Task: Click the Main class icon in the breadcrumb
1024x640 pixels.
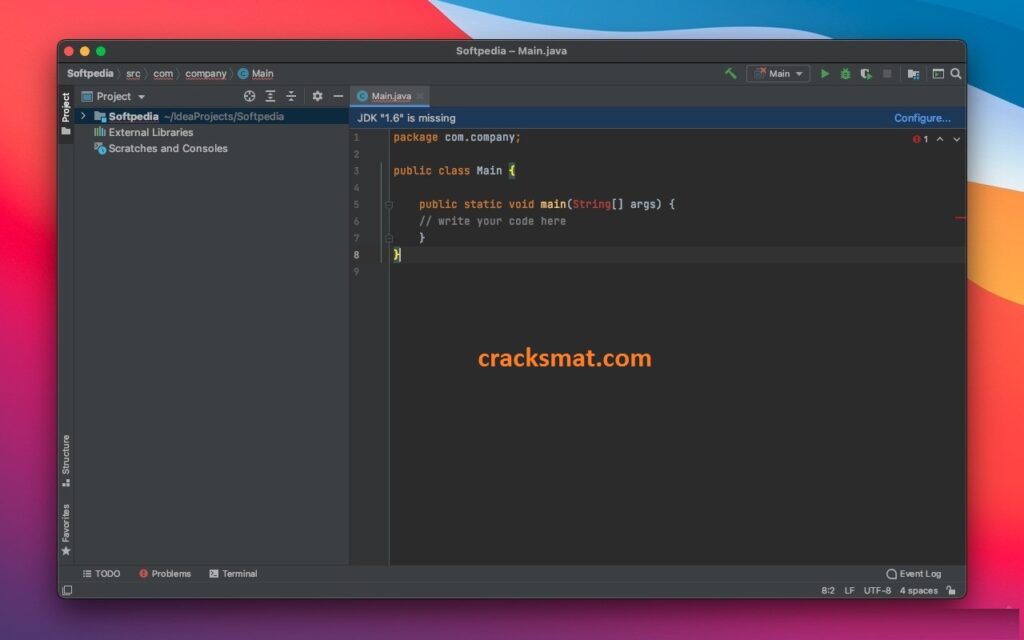Action: tap(243, 74)
